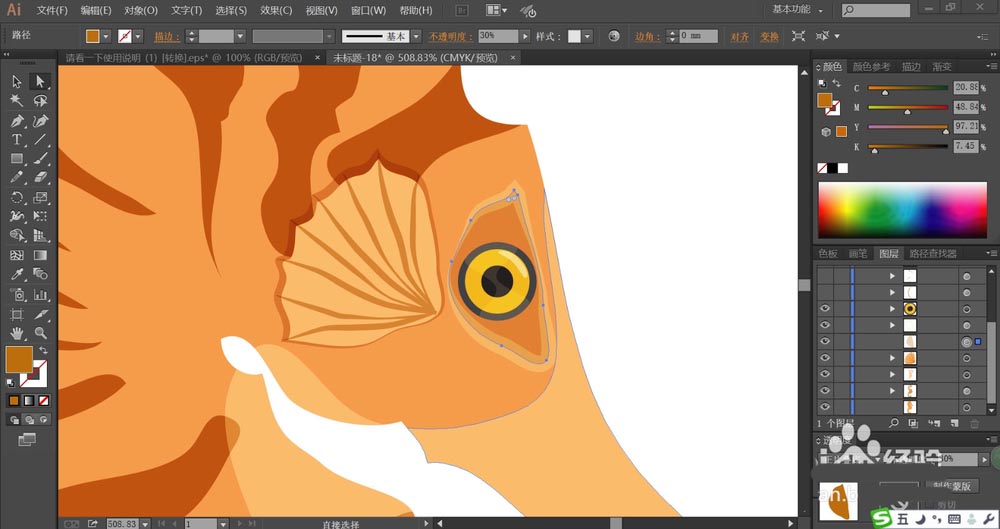Open the stroke color dropdown in control bar
The image size is (1000, 529).
[138, 36]
